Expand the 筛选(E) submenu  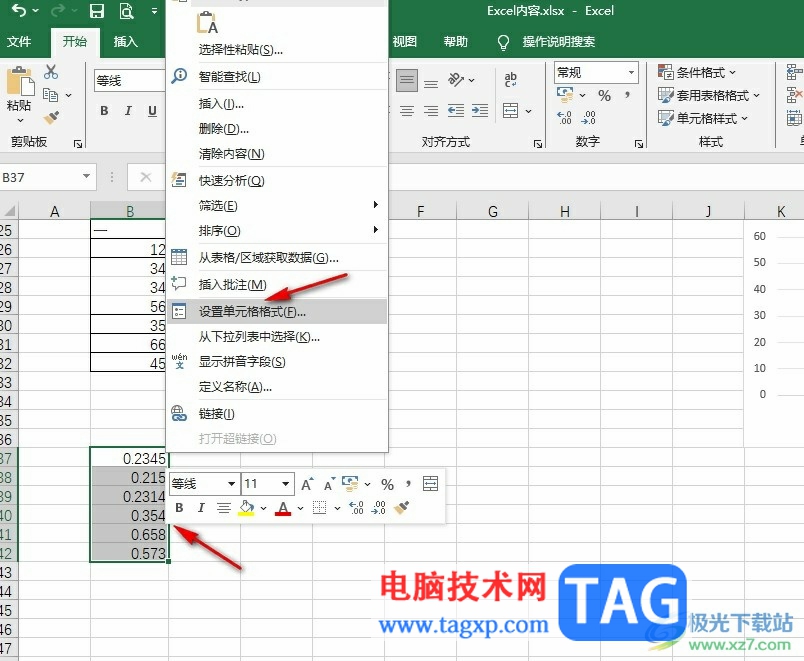pyautogui.click(x=277, y=206)
